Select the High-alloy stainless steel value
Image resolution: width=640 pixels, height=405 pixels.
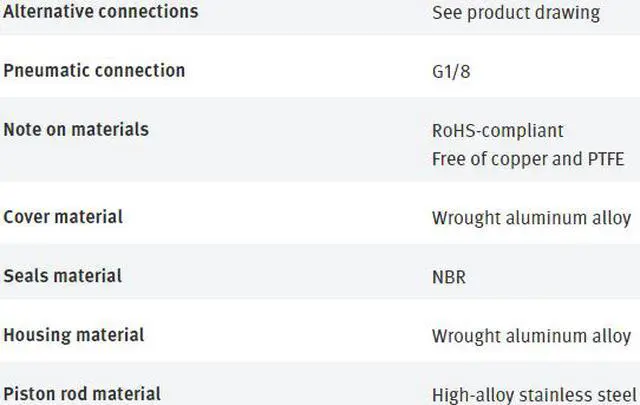click(x=534, y=395)
